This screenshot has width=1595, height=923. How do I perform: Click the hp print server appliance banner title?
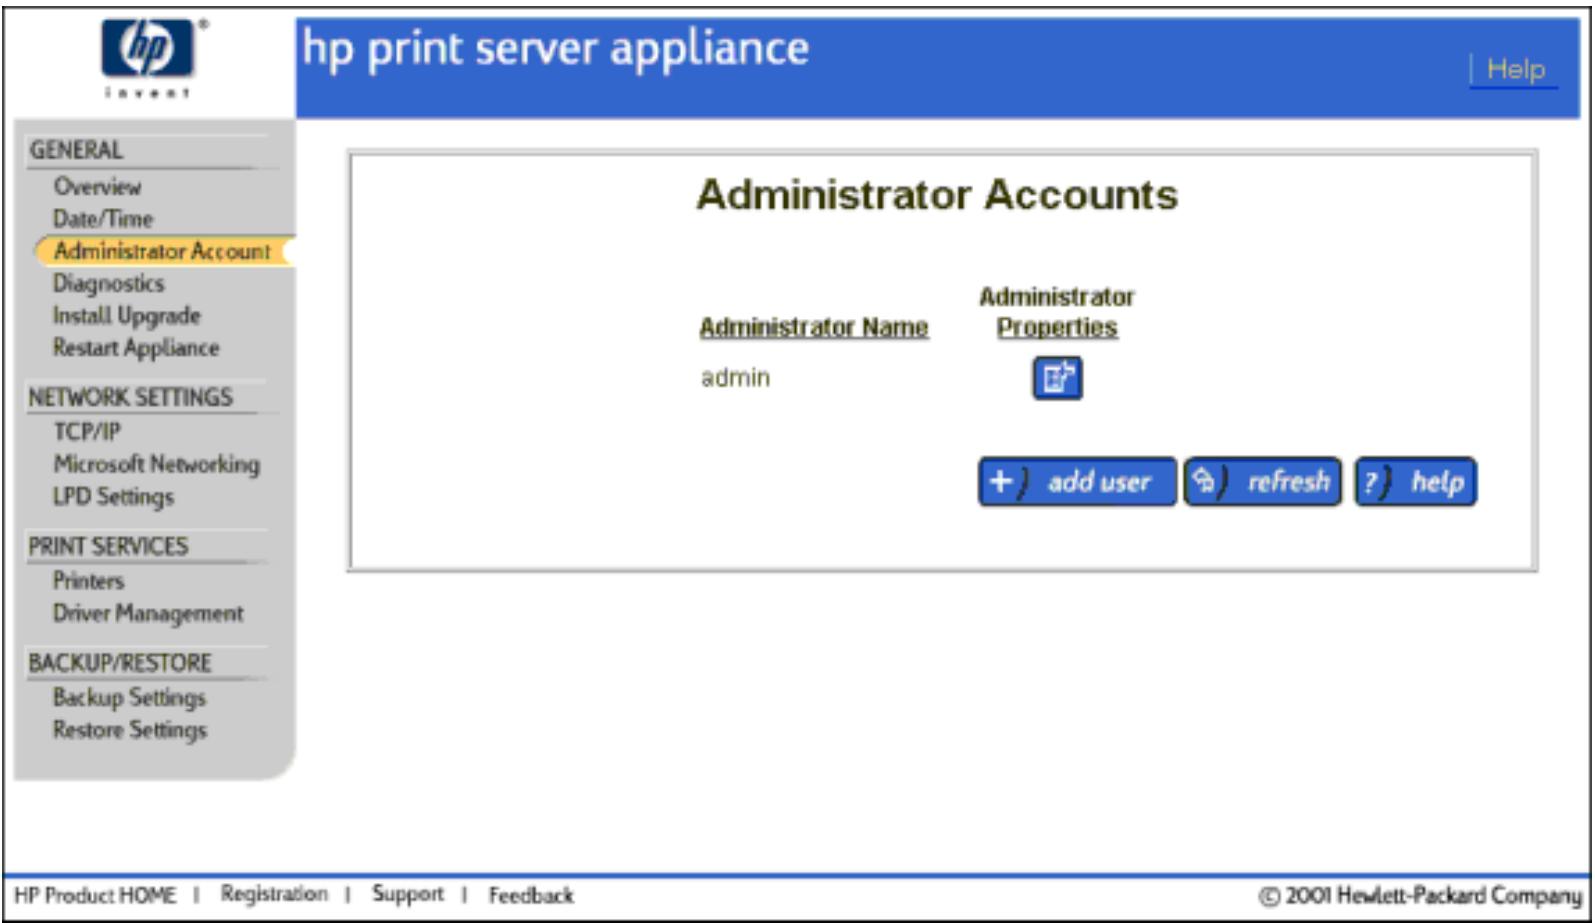(x=556, y=50)
